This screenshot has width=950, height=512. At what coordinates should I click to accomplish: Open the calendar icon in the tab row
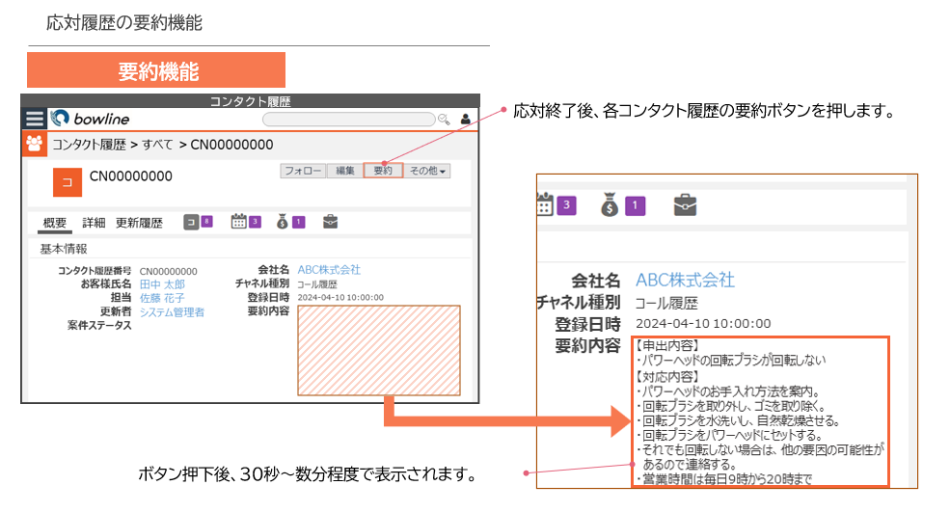point(239,222)
